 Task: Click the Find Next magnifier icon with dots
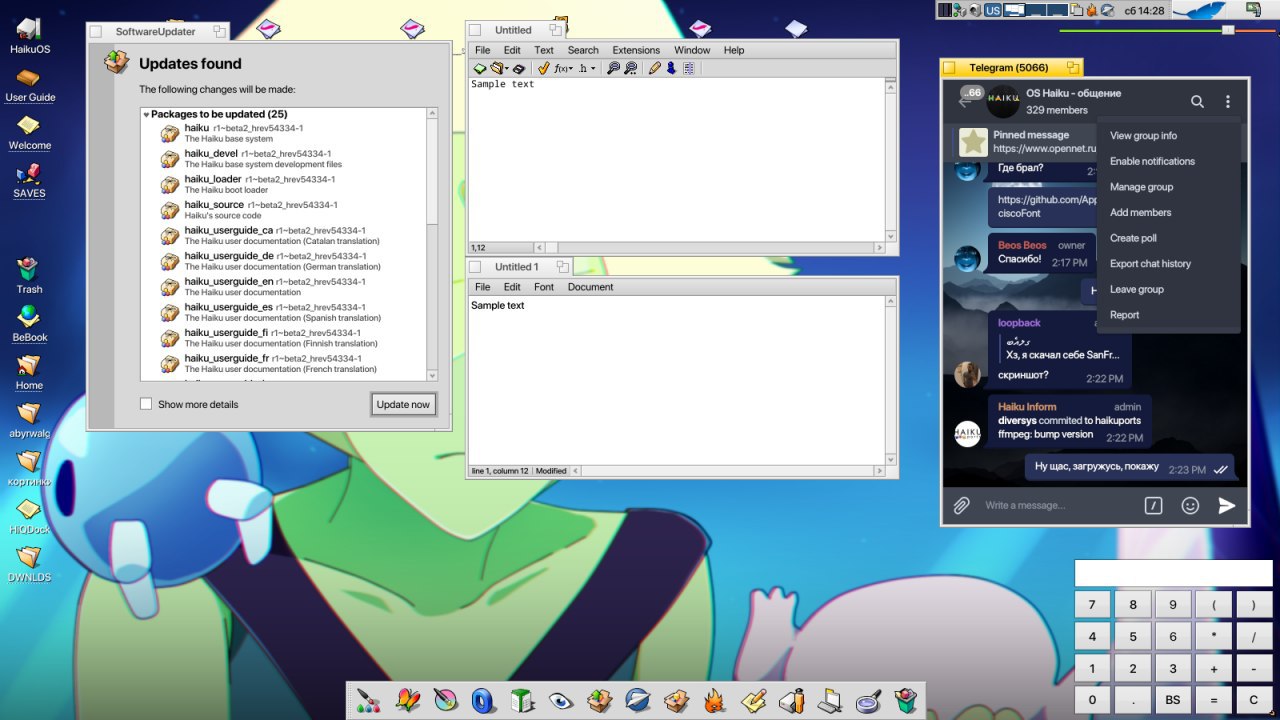point(631,69)
